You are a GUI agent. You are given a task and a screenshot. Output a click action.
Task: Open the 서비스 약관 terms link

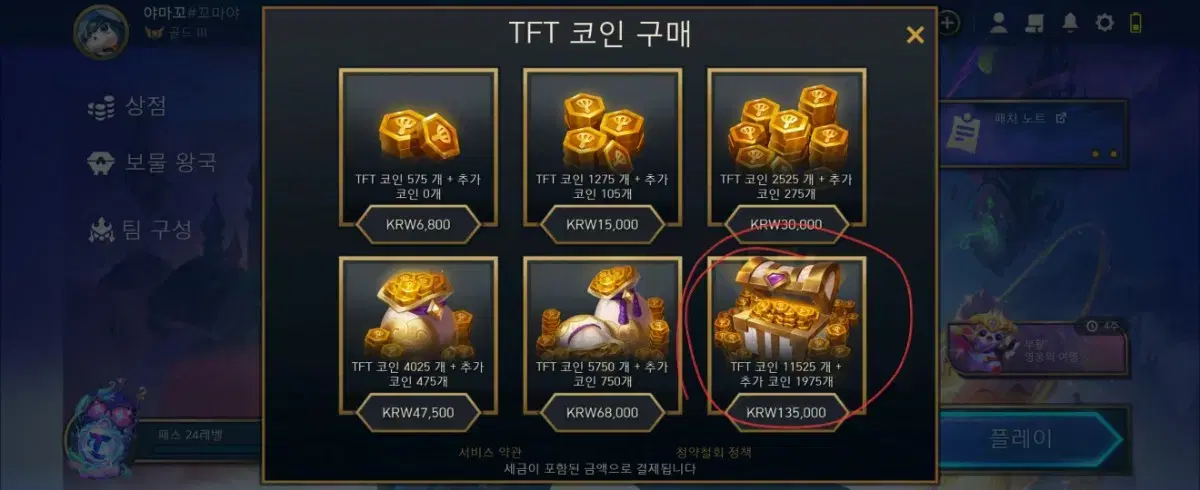click(x=492, y=452)
